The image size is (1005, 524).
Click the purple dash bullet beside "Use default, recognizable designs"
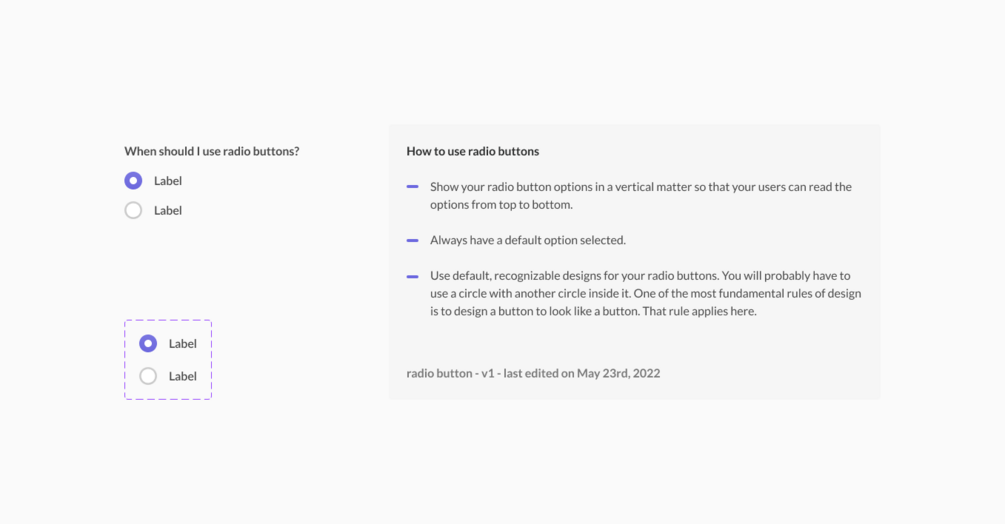pos(412,276)
